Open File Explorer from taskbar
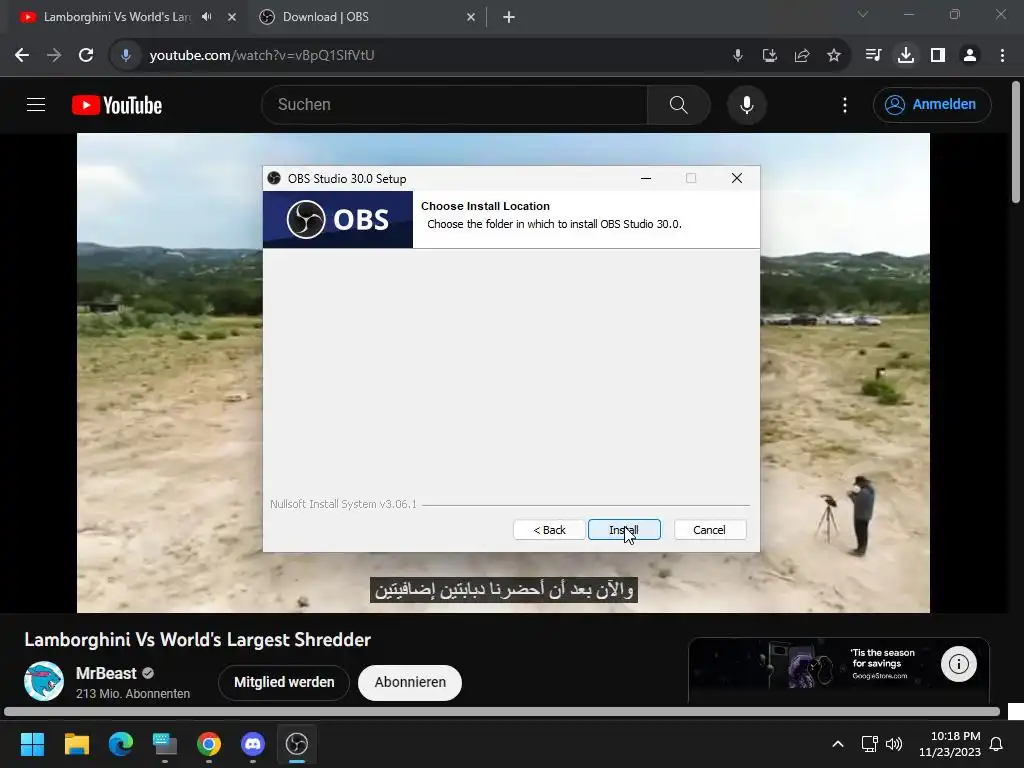This screenshot has width=1024, height=768. click(76, 744)
